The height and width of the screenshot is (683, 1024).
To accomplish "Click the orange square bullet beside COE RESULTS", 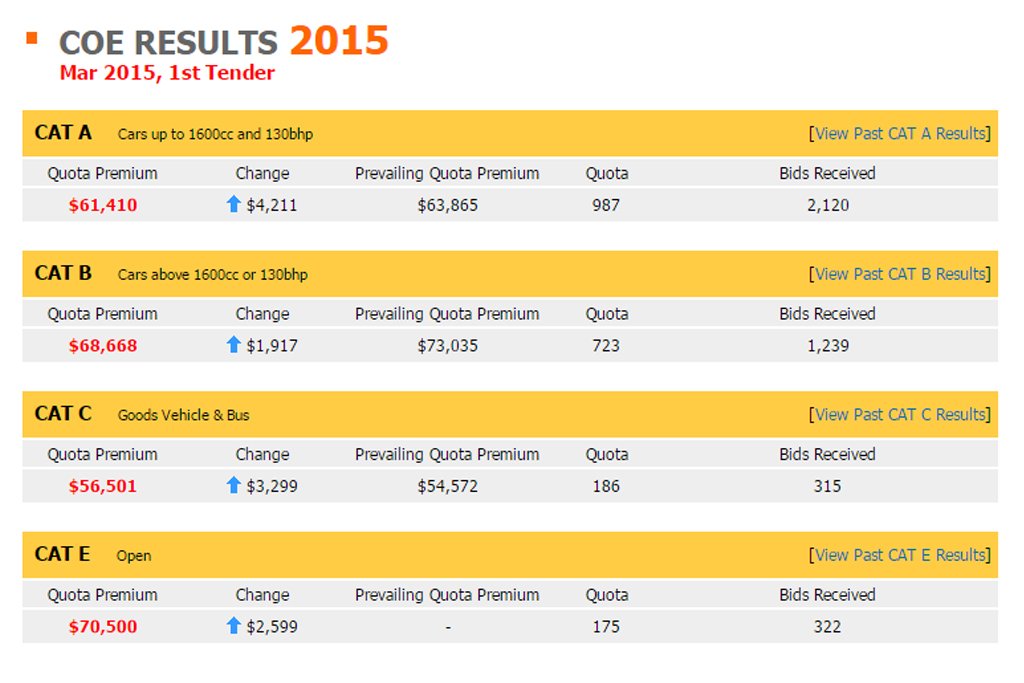I will point(31,39).
